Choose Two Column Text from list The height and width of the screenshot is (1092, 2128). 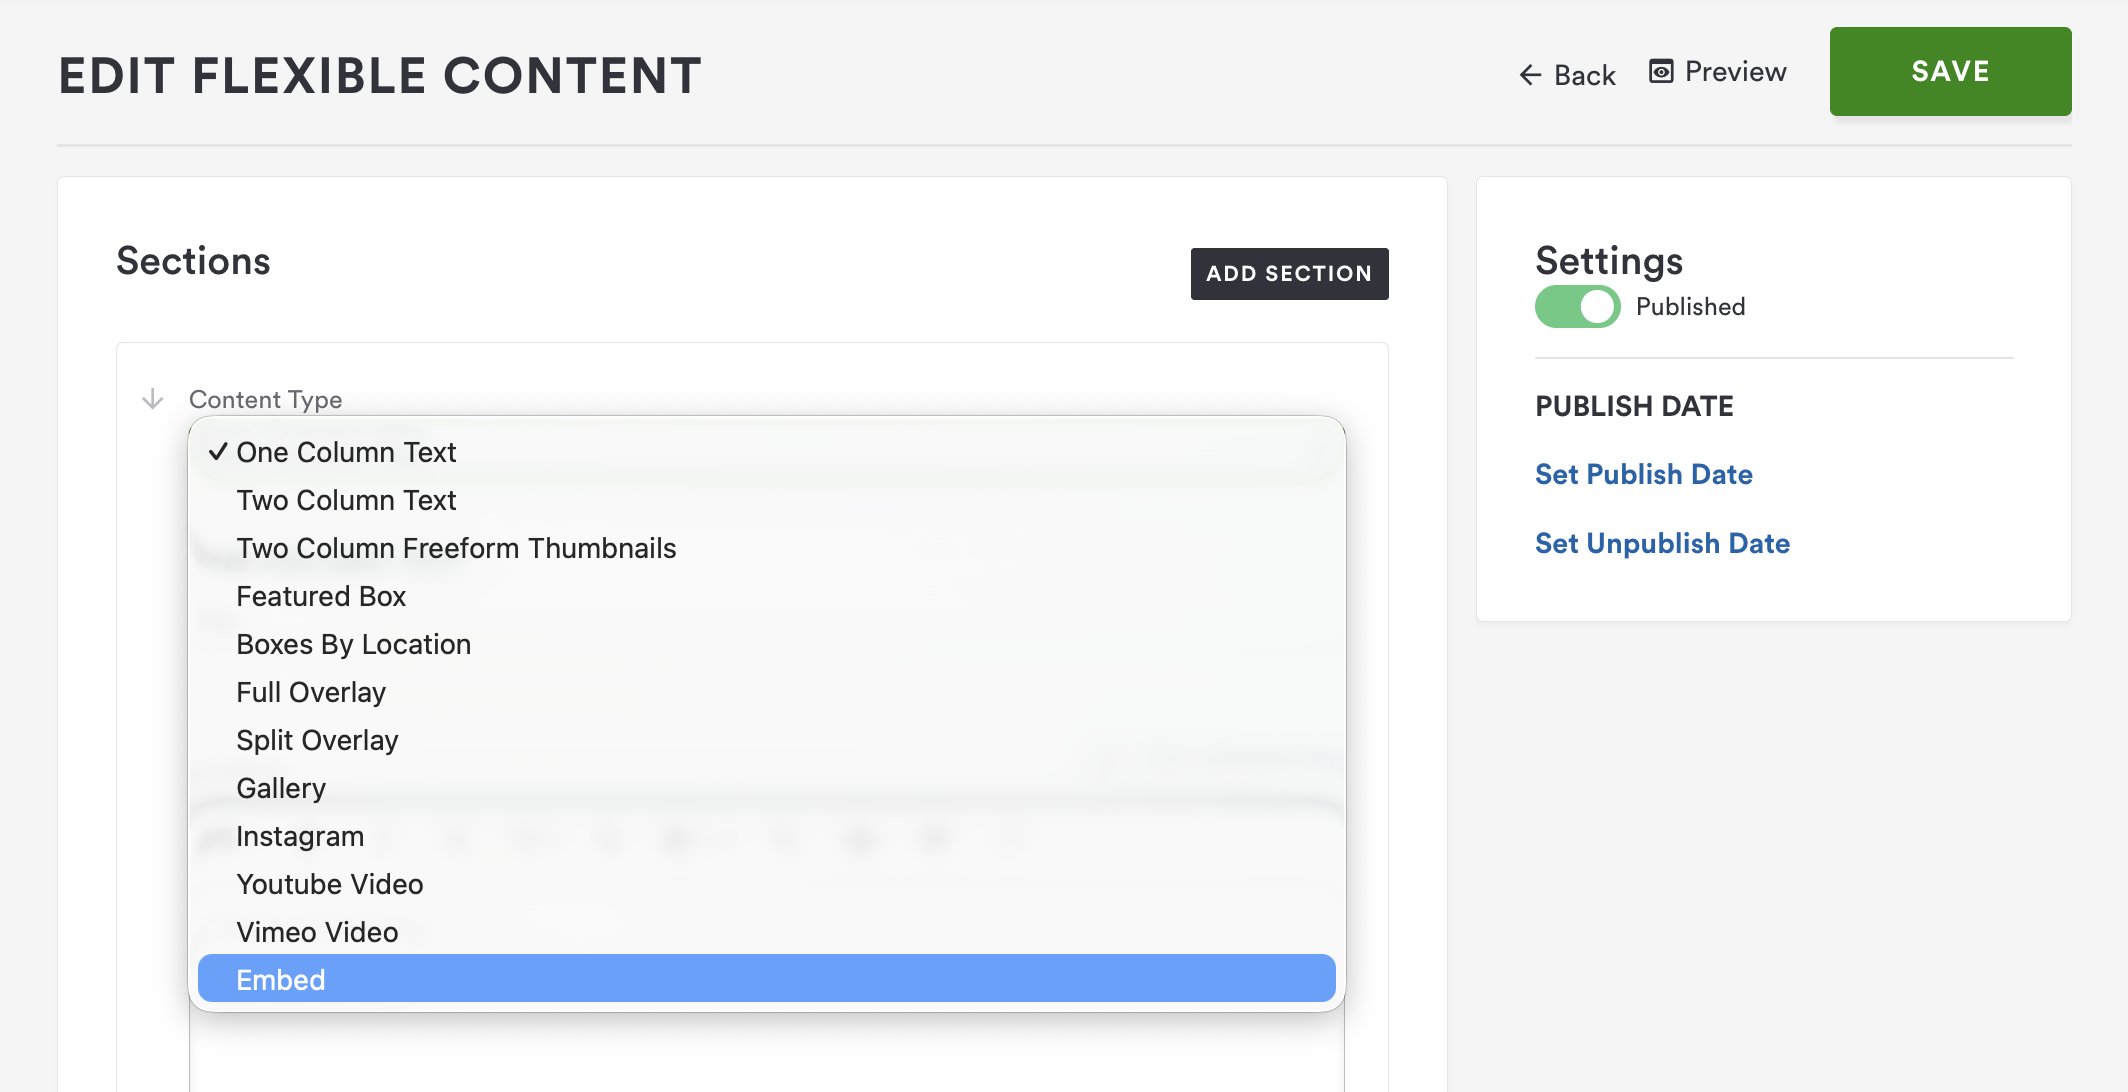(x=346, y=500)
